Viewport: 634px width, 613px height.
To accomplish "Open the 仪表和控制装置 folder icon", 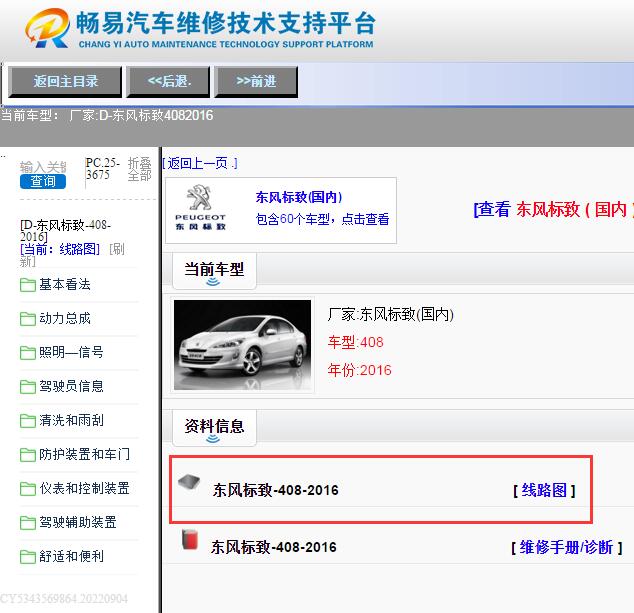I will (27, 488).
